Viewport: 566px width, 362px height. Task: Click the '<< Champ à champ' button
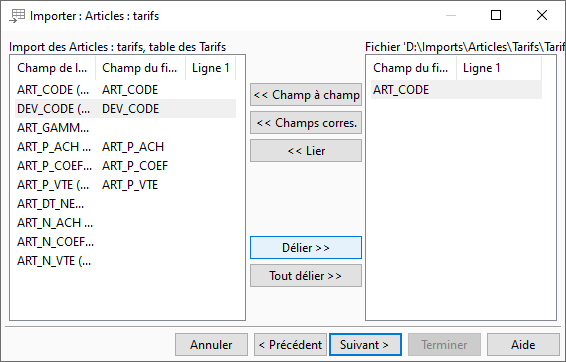(x=306, y=95)
